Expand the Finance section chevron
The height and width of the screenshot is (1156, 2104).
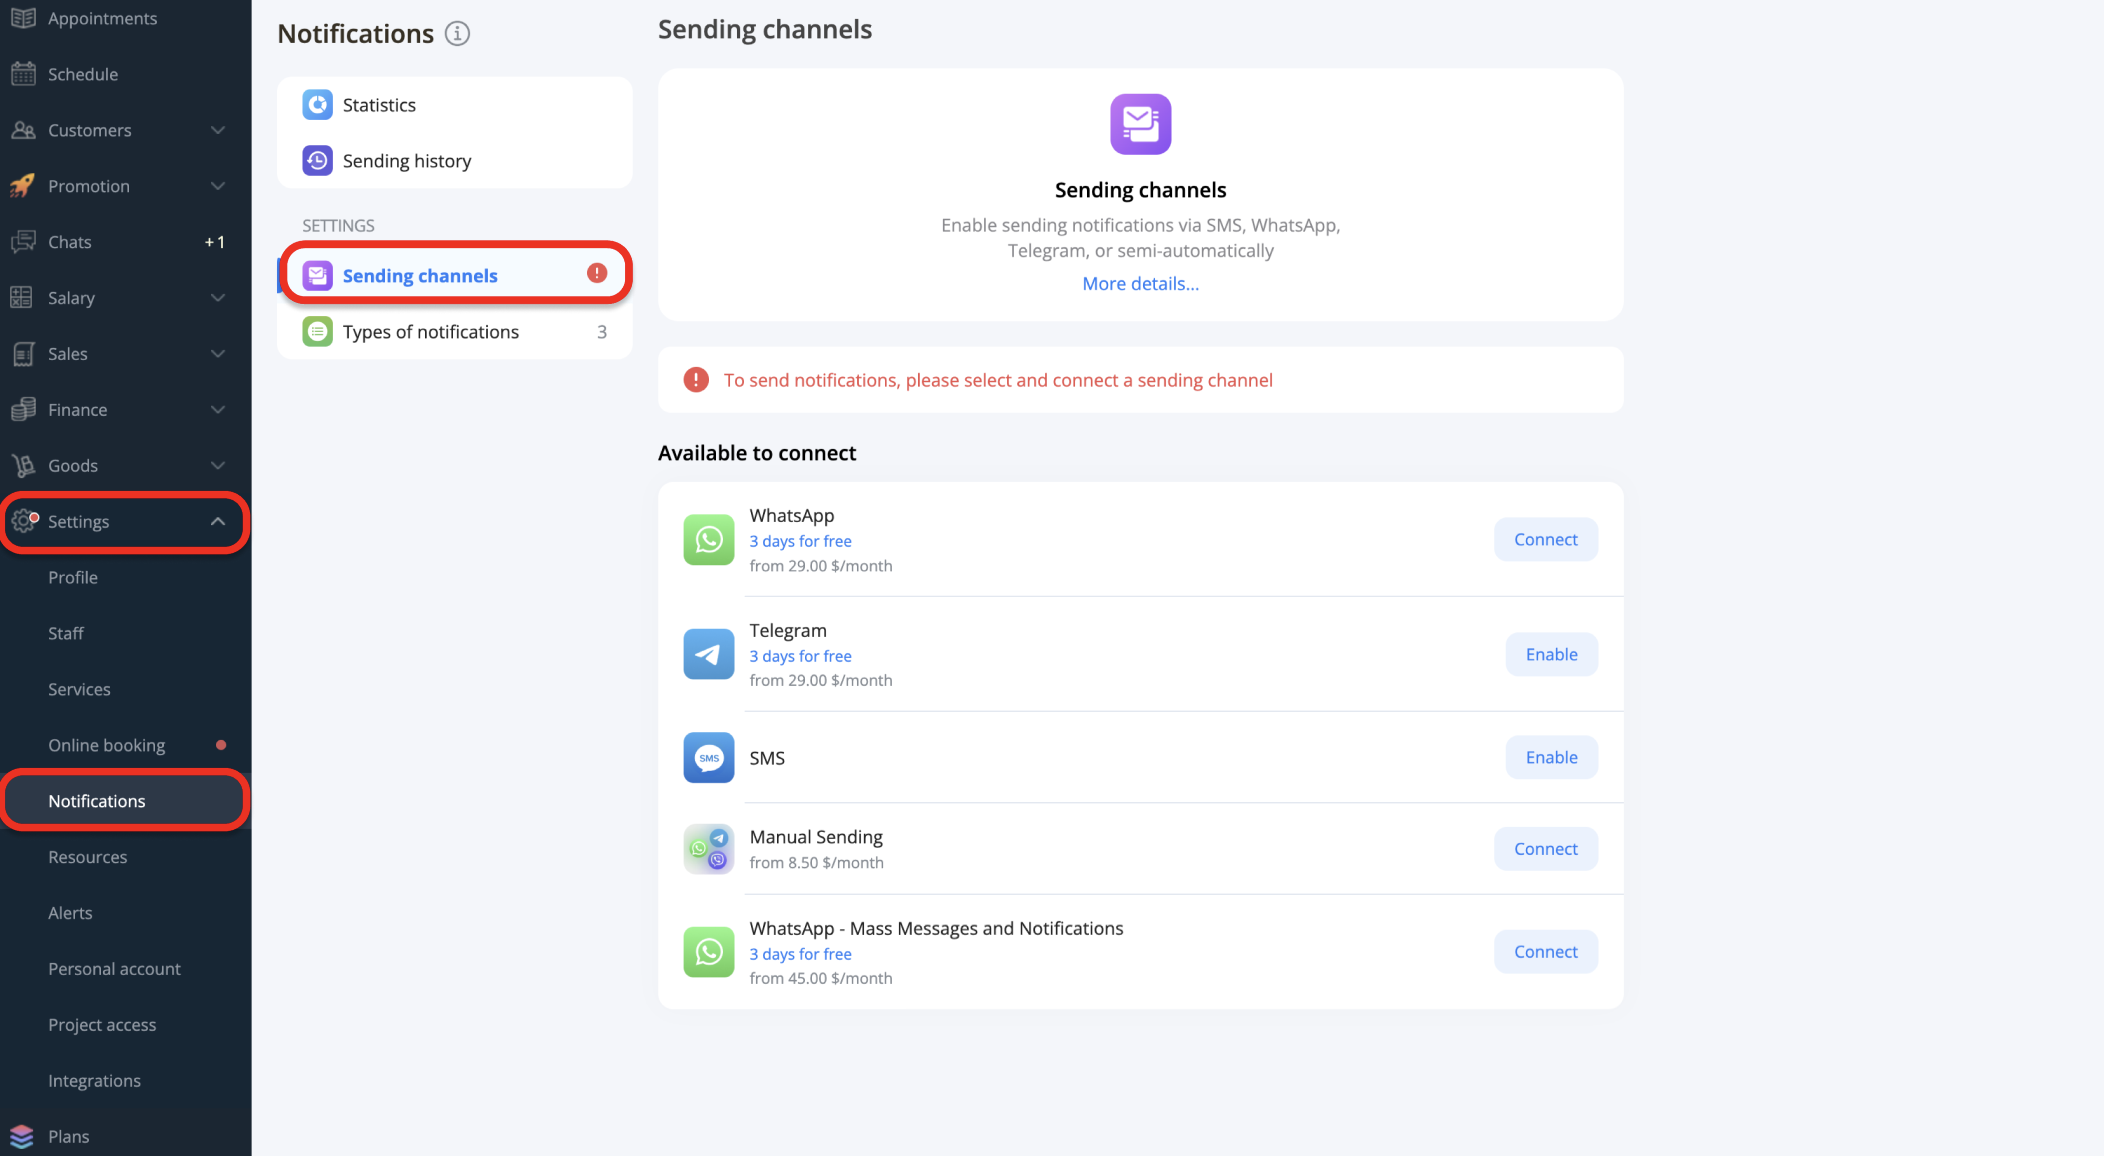217,410
